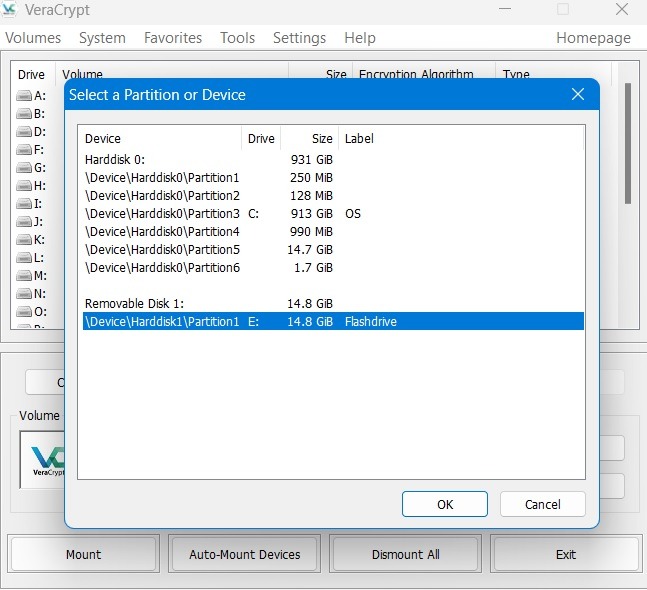Click the VeraCrypt logo in Volume panel
This screenshot has width=647, height=590.
tap(47, 460)
